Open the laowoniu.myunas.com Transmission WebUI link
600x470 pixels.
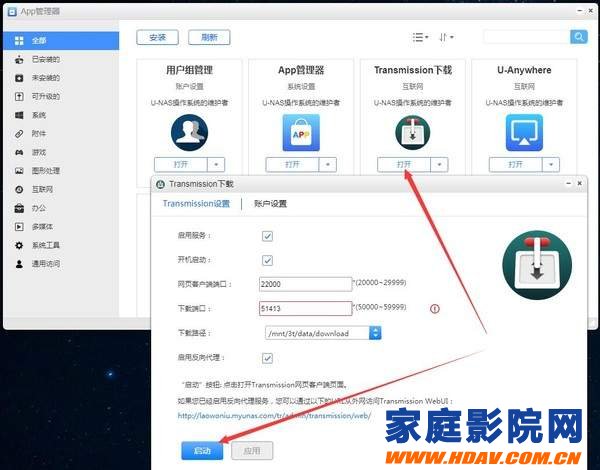[x=274, y=416]
